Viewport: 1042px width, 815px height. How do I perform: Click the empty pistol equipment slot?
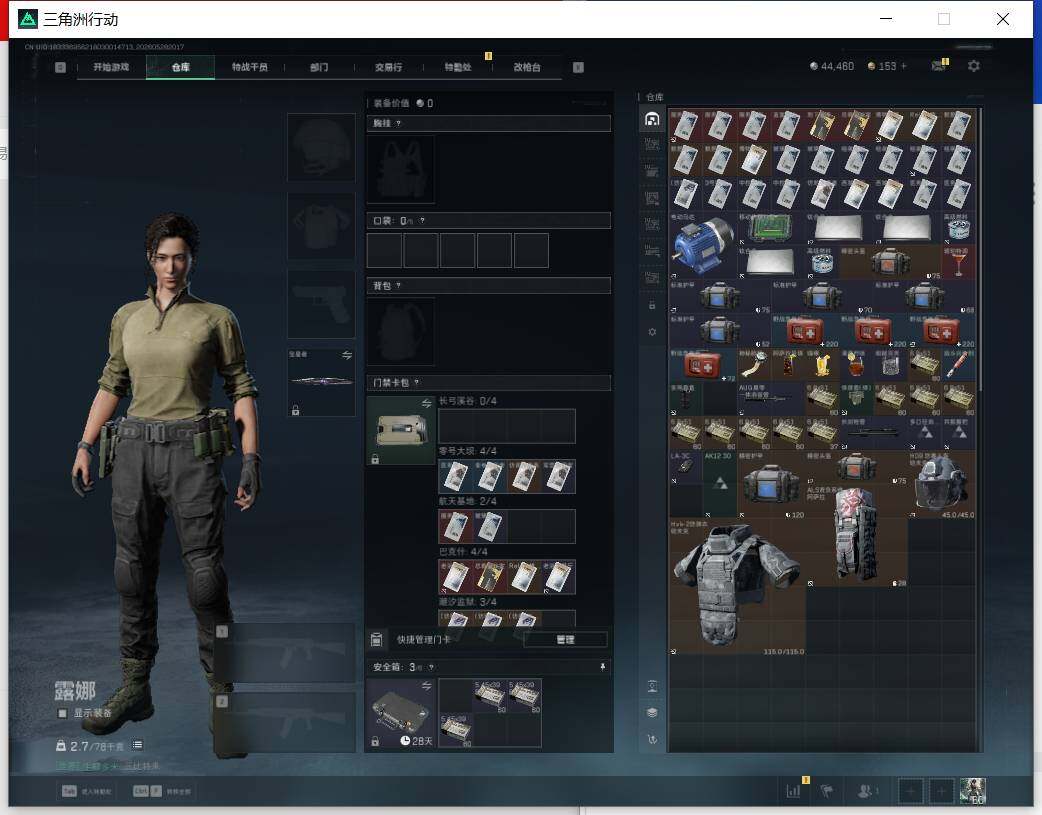(x=321, y=304)
